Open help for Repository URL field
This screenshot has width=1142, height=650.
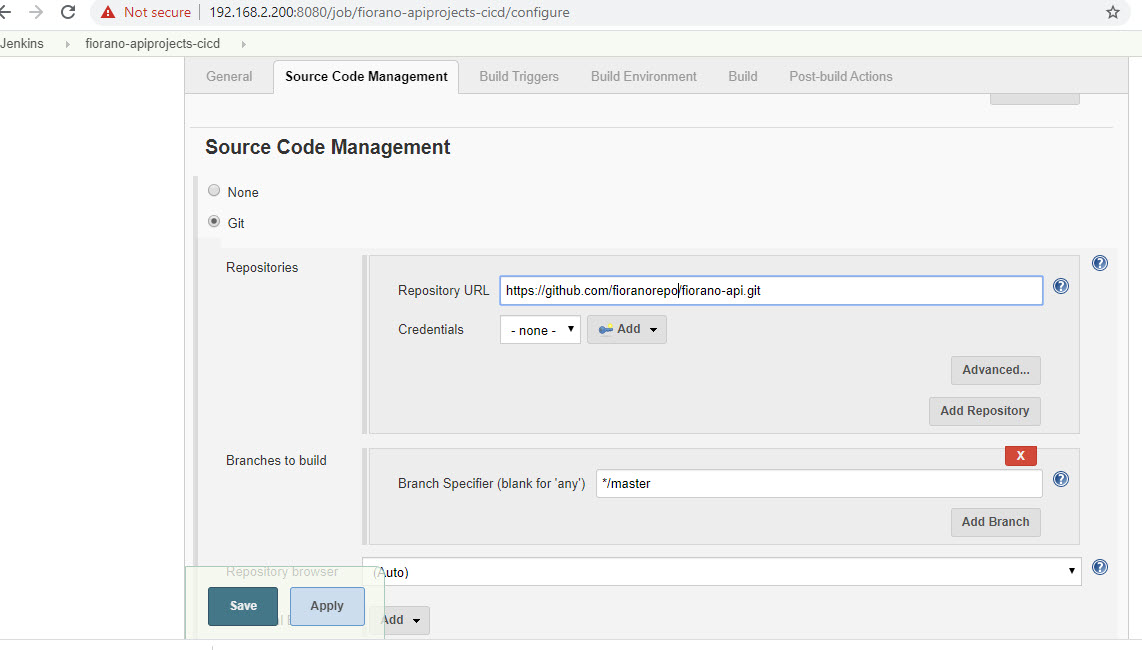[1060, 286]
